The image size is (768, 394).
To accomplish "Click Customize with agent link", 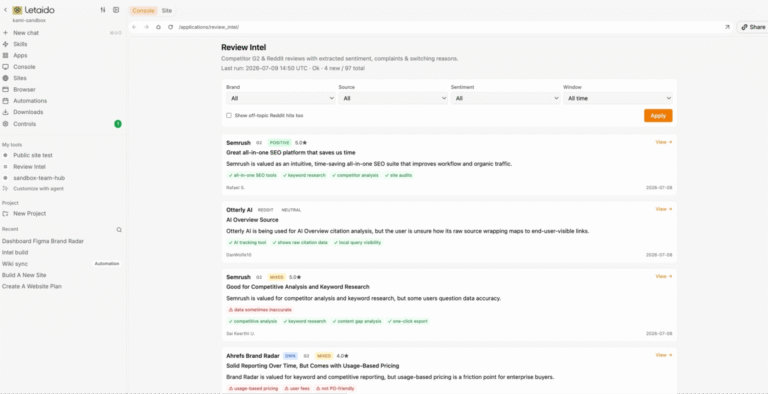I will (x=38, y=189).
